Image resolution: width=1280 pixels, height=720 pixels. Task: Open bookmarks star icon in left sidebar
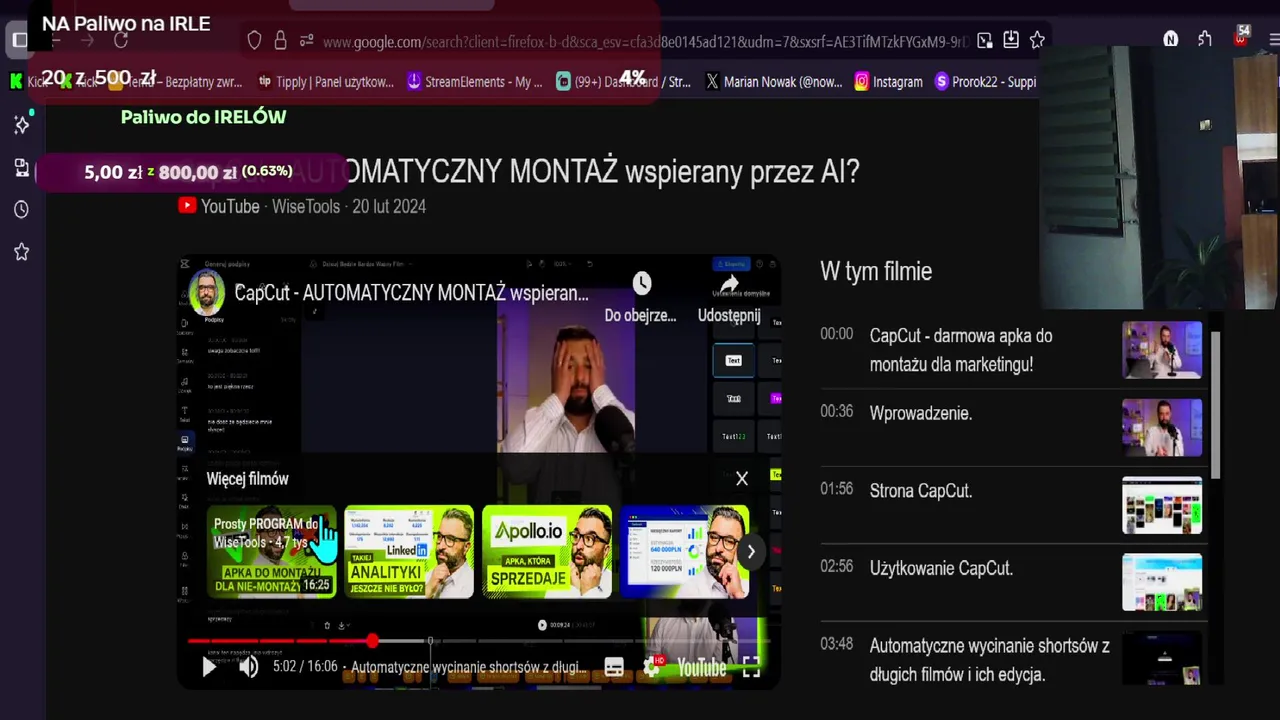coord(21,252)
